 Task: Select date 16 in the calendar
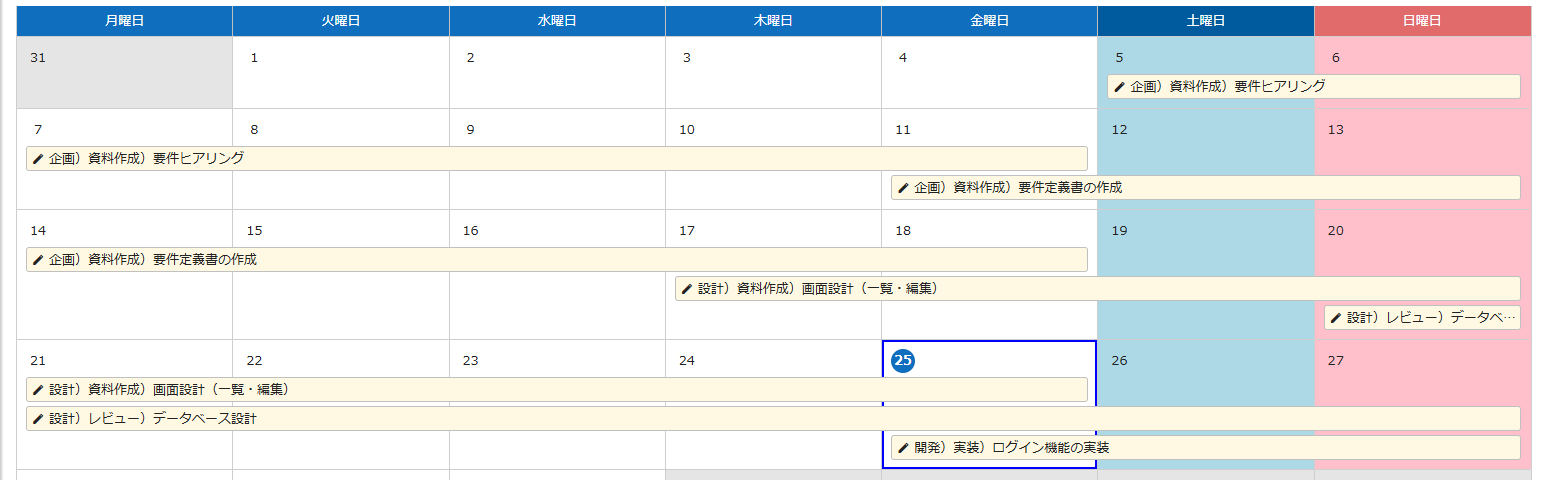[x=471, y=231]
